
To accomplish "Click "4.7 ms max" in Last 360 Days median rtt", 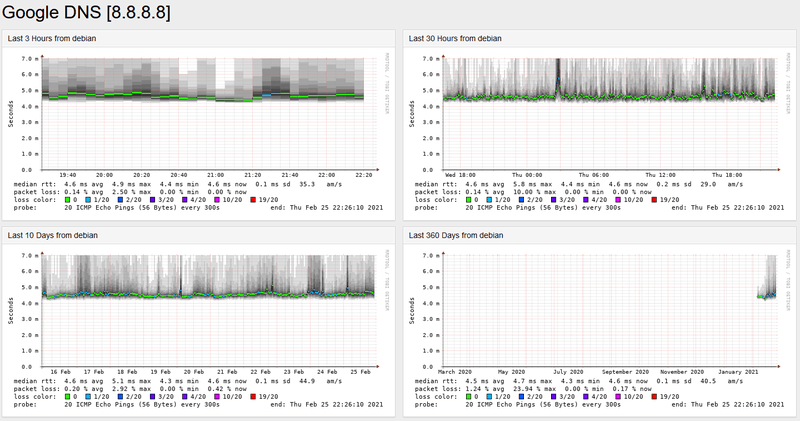I will click(x=533, y=381).
